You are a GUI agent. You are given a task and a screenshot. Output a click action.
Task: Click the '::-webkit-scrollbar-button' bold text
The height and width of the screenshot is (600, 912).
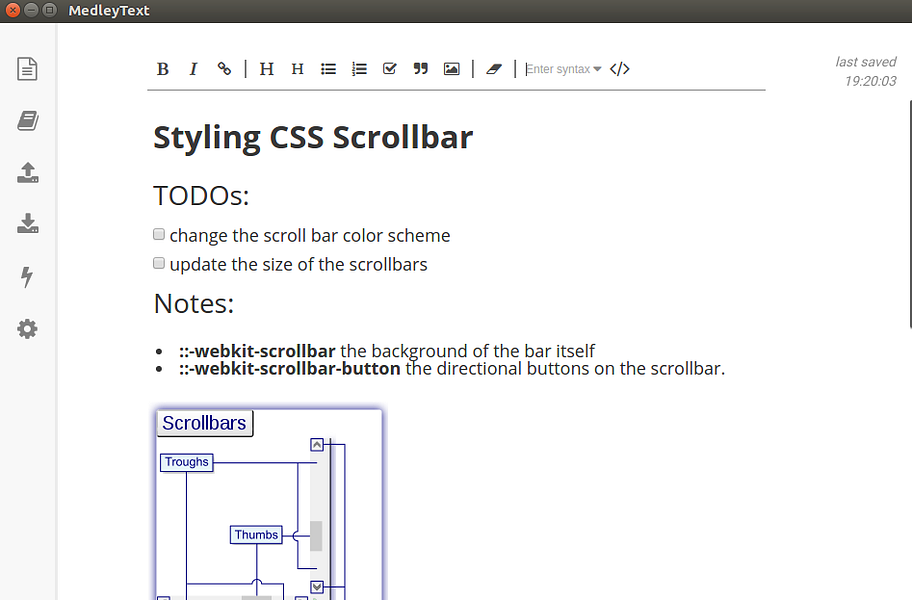(290, 369)
